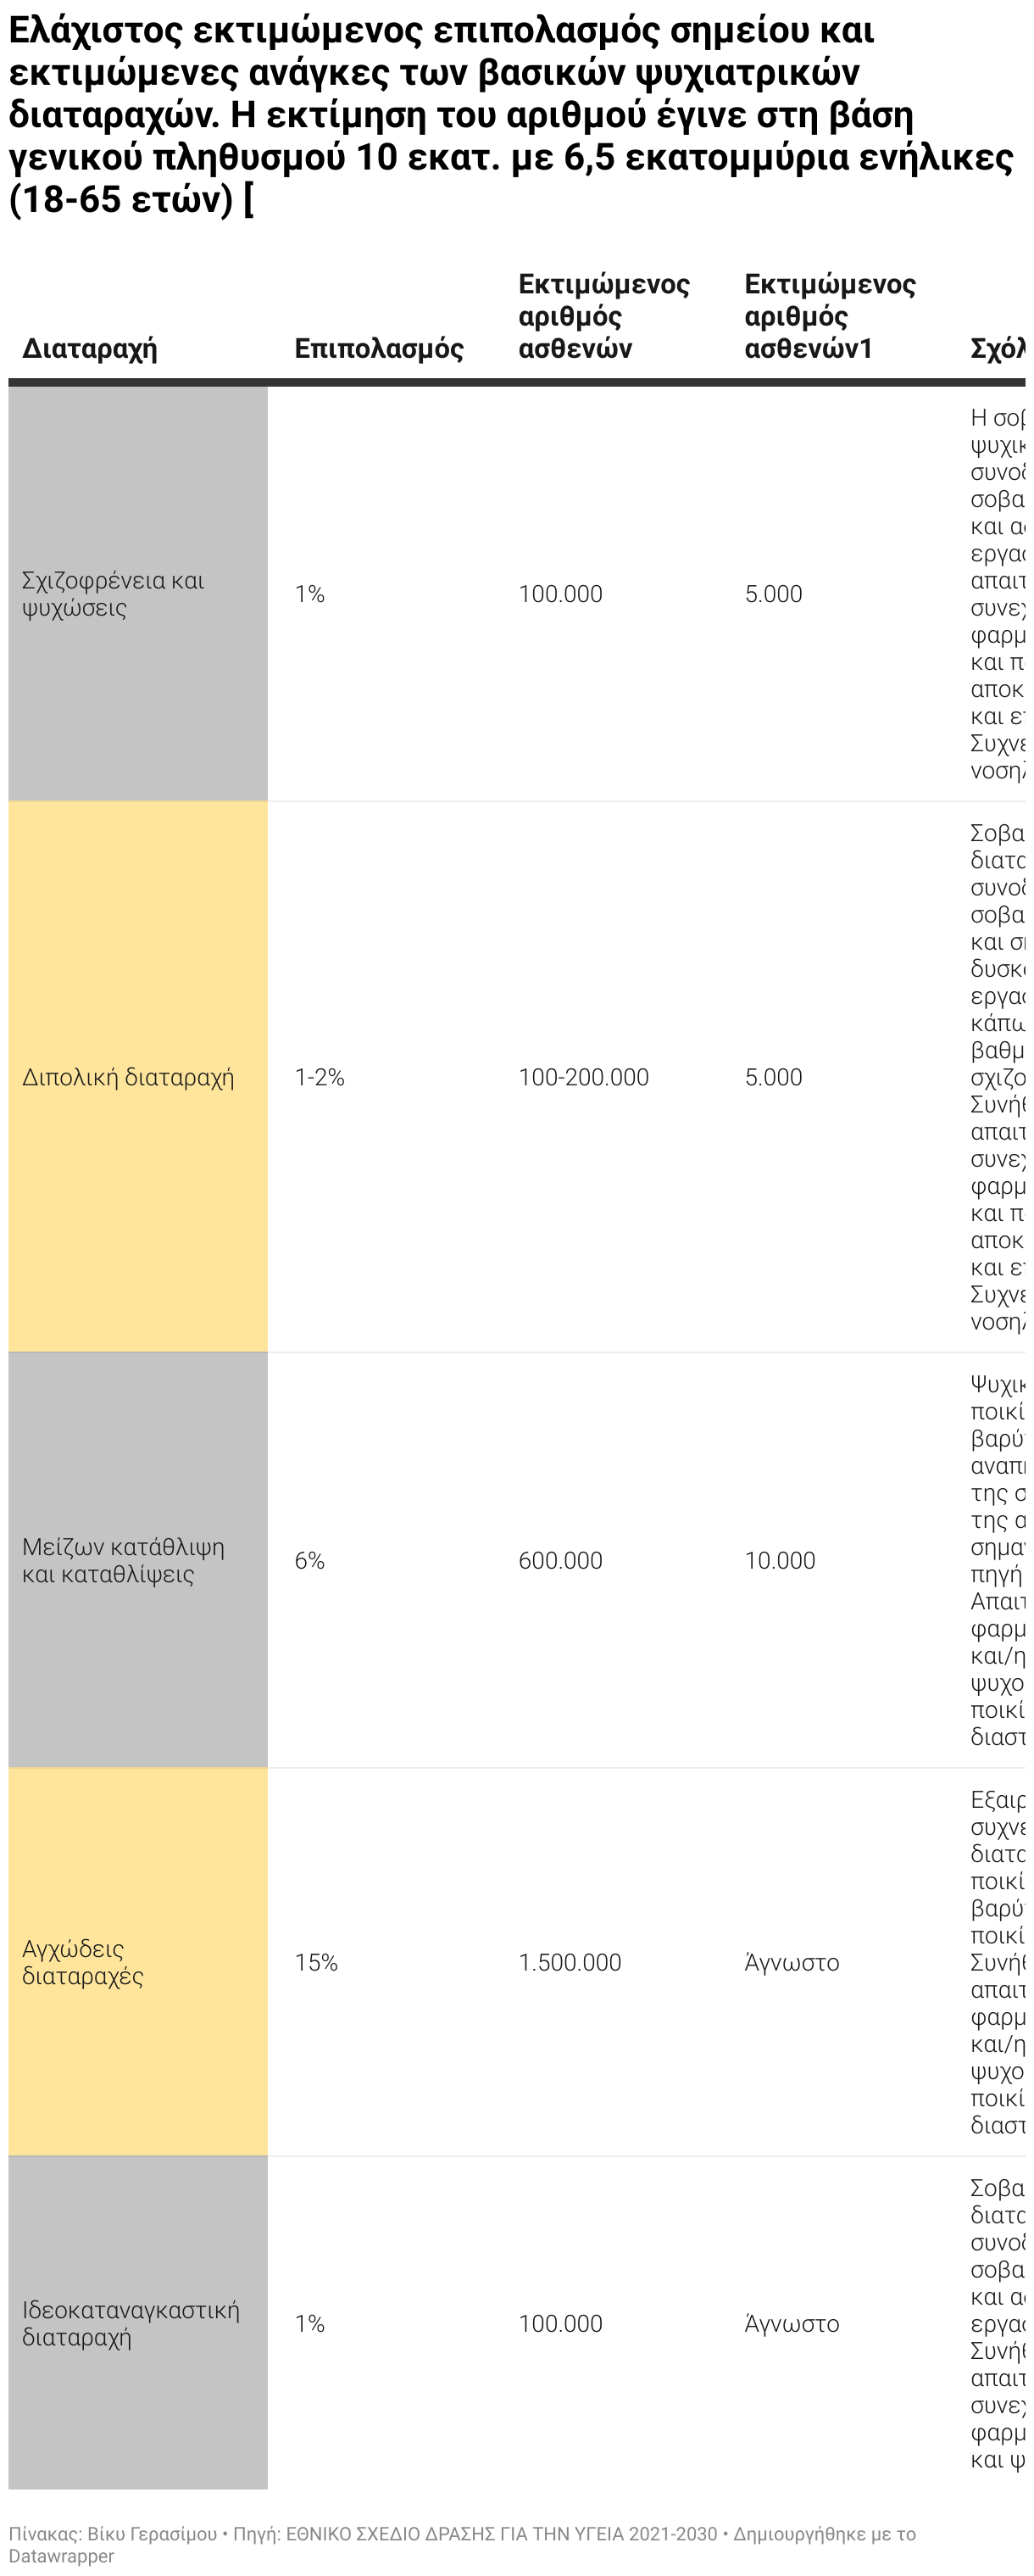Viewport: 1034px width, 2576px height.
Task: Click the 1.500.000 patients value
Action: 570,1962
